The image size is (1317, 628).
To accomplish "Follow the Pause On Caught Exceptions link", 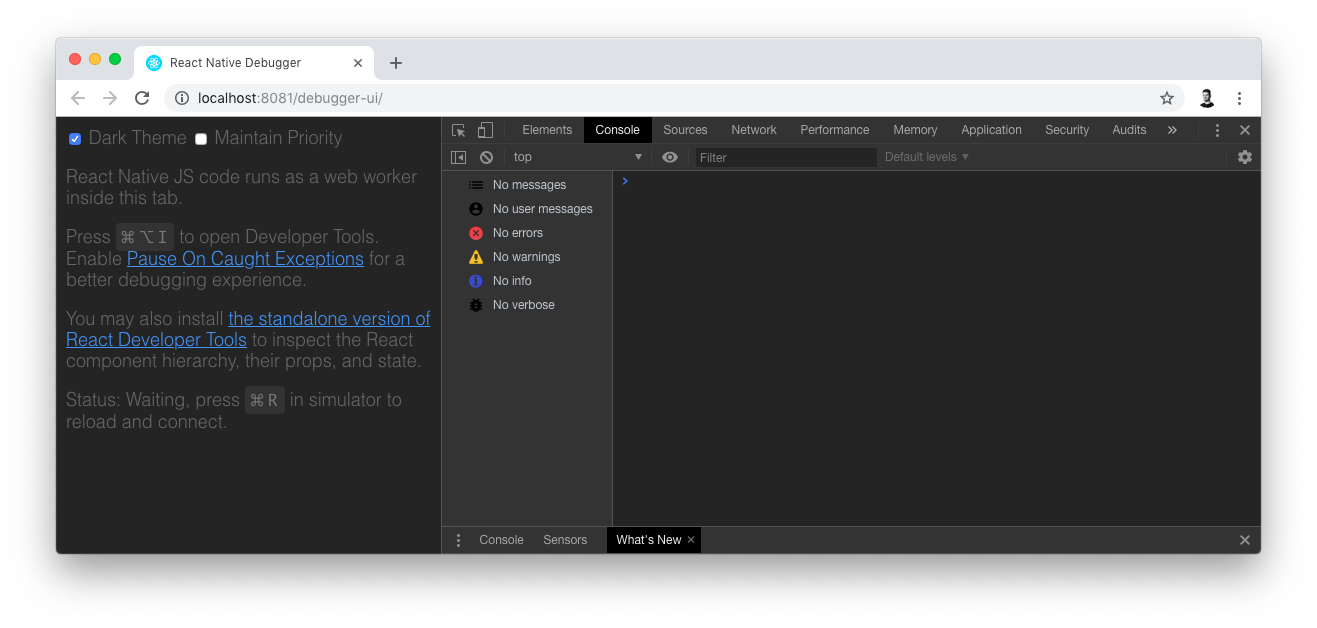I will click(245, 259).
